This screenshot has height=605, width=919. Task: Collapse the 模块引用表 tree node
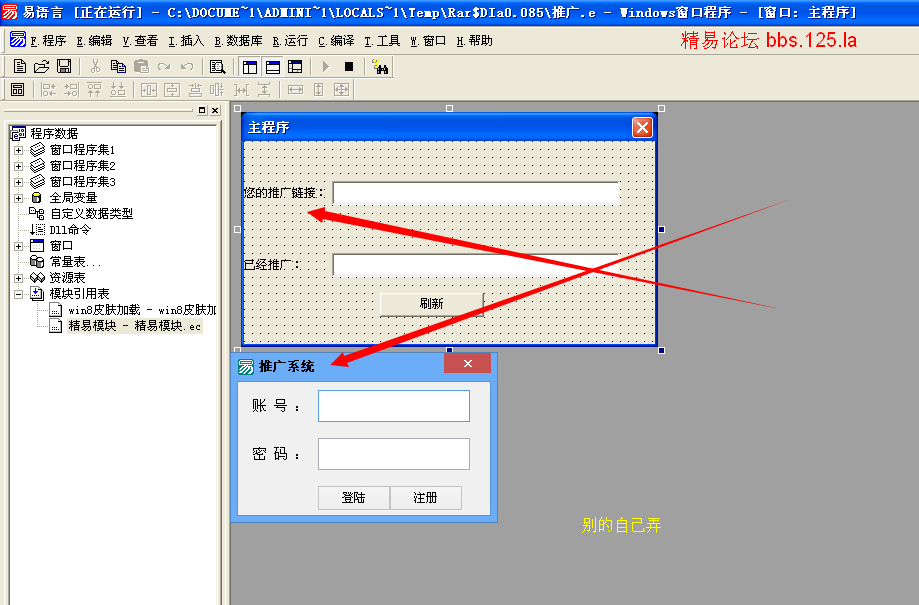point(19,294)
